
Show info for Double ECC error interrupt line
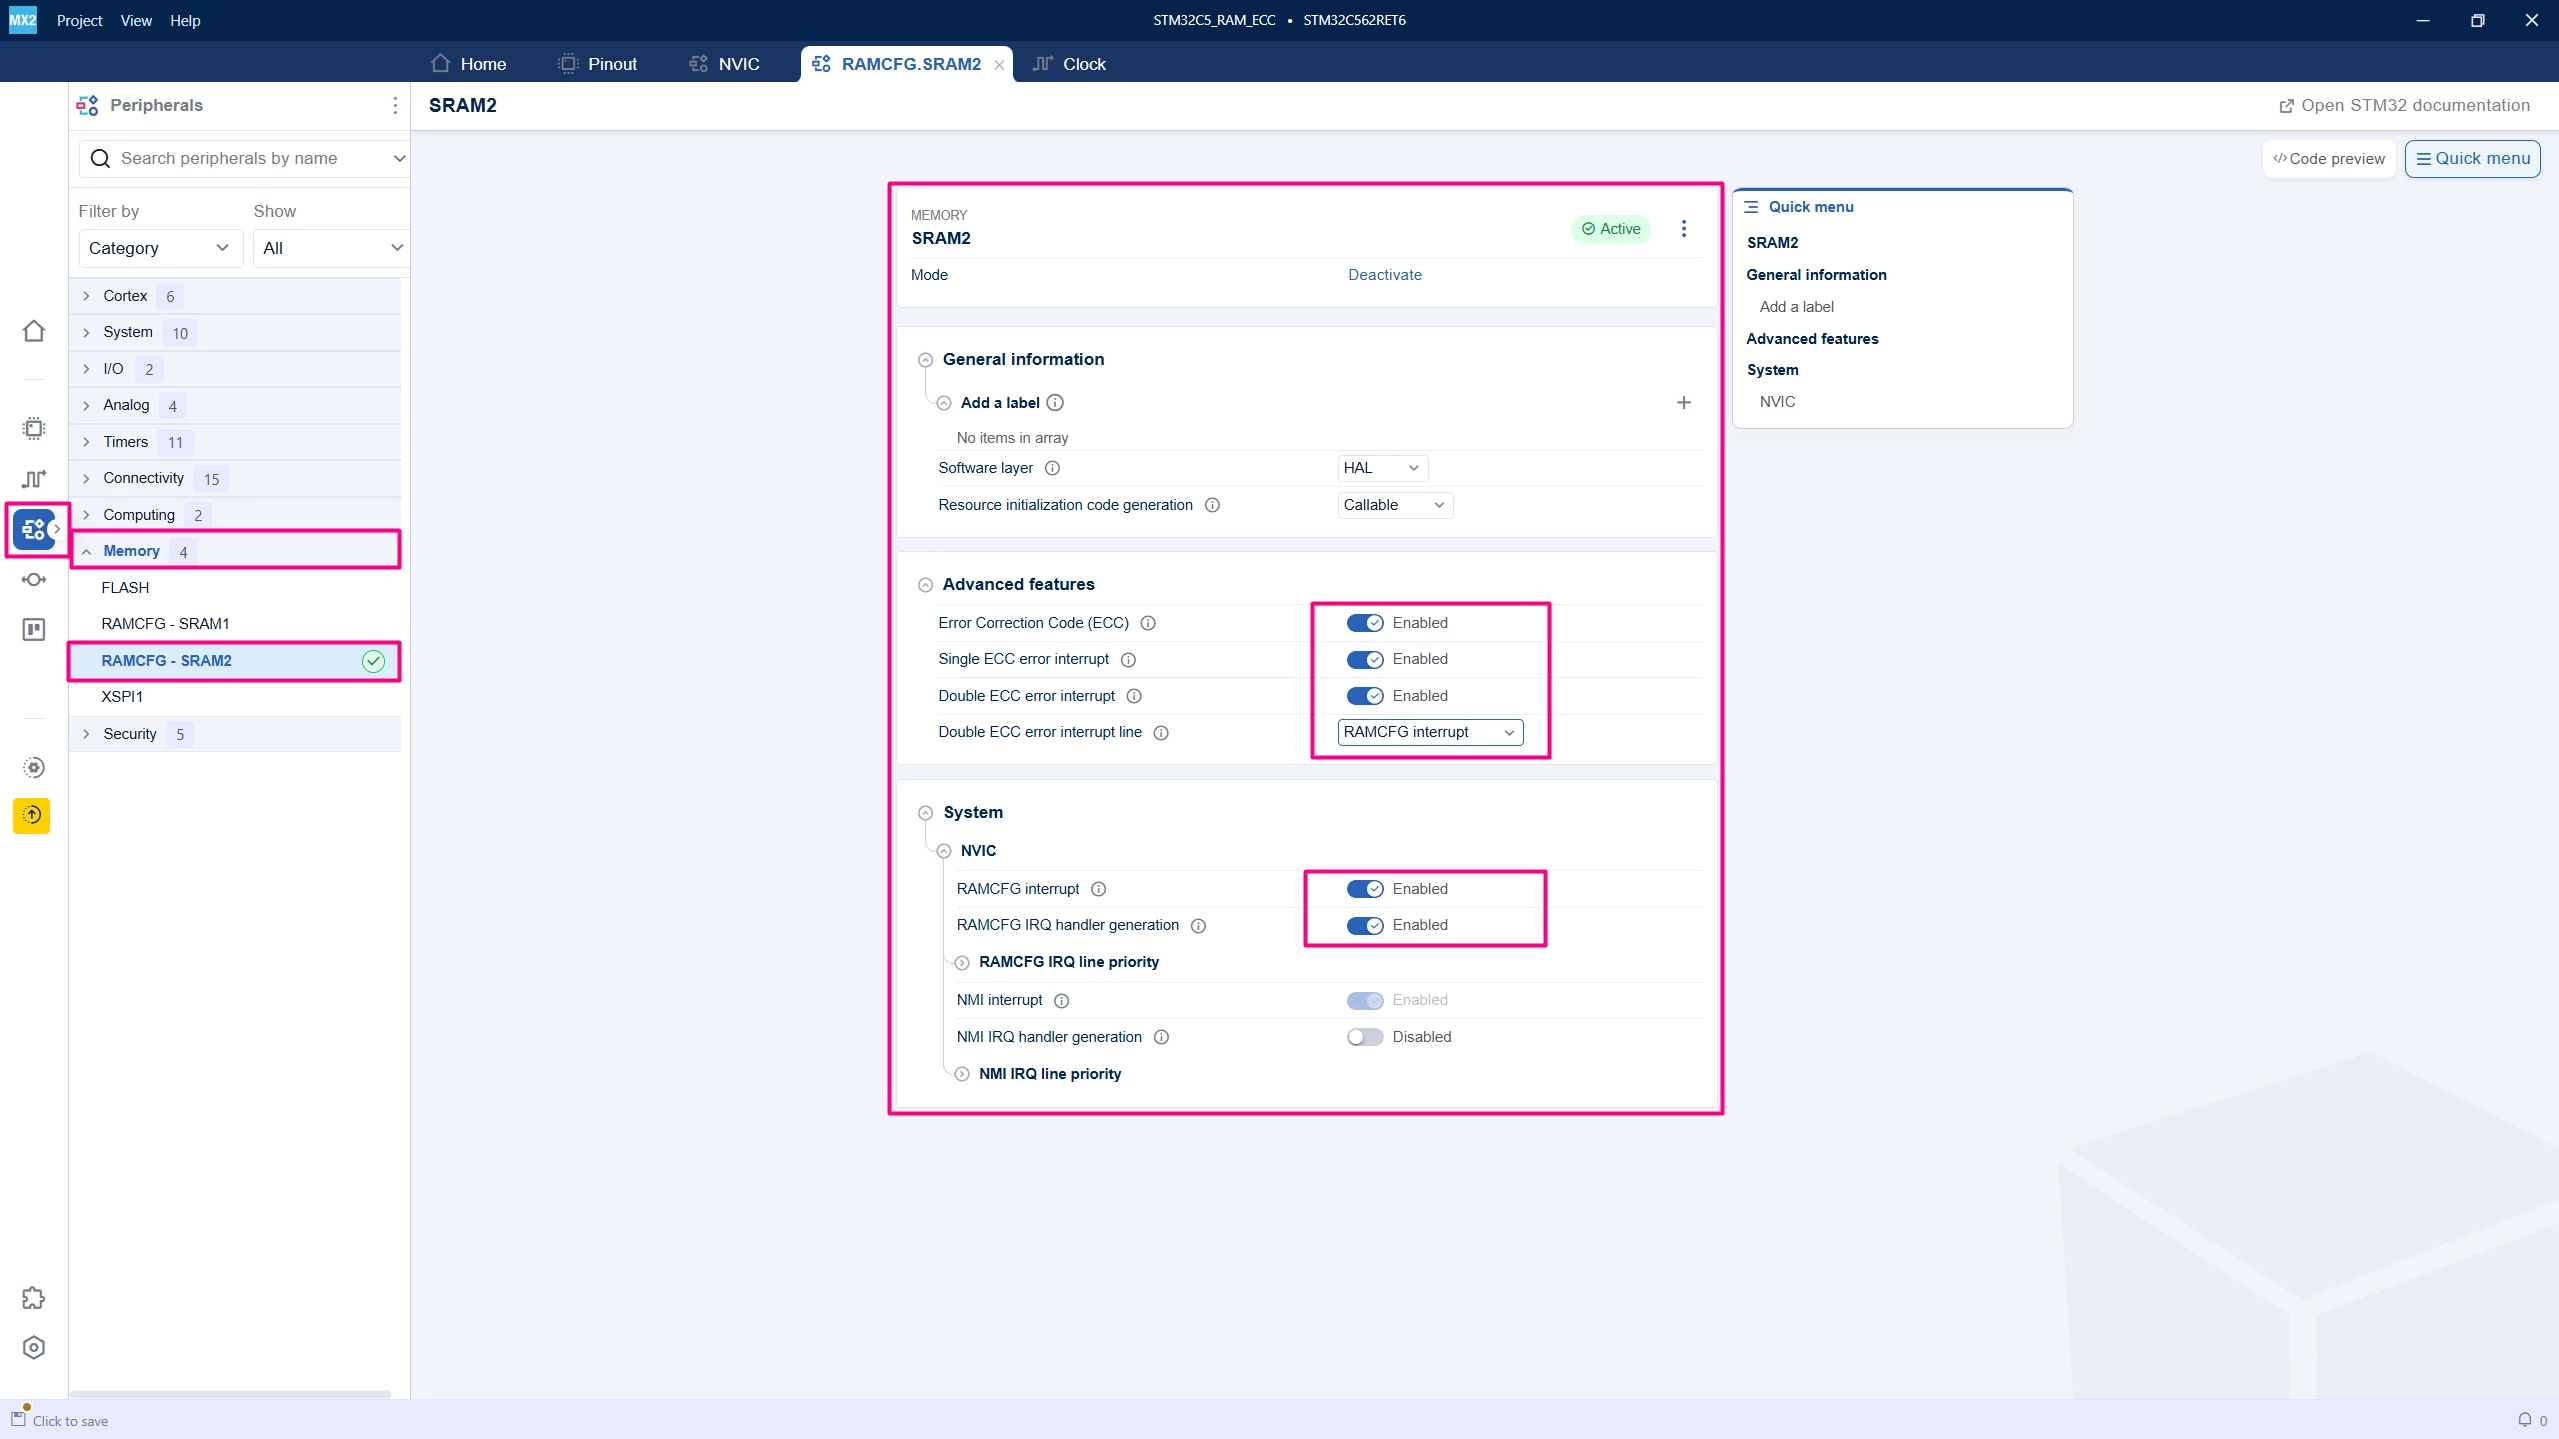pos(1161,733)
